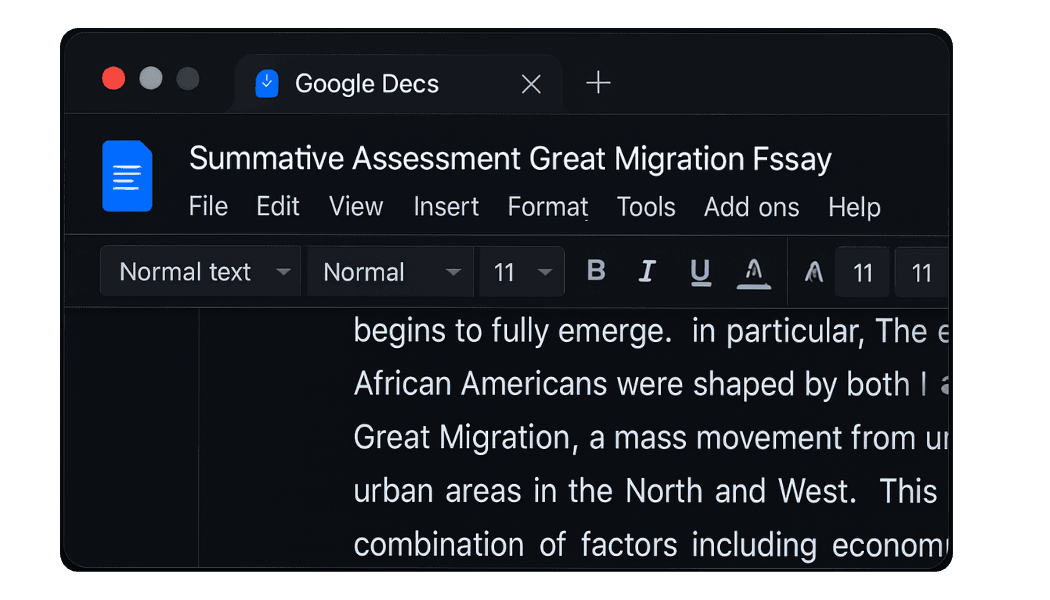Open the underlined A text color picker

point(753,273)
